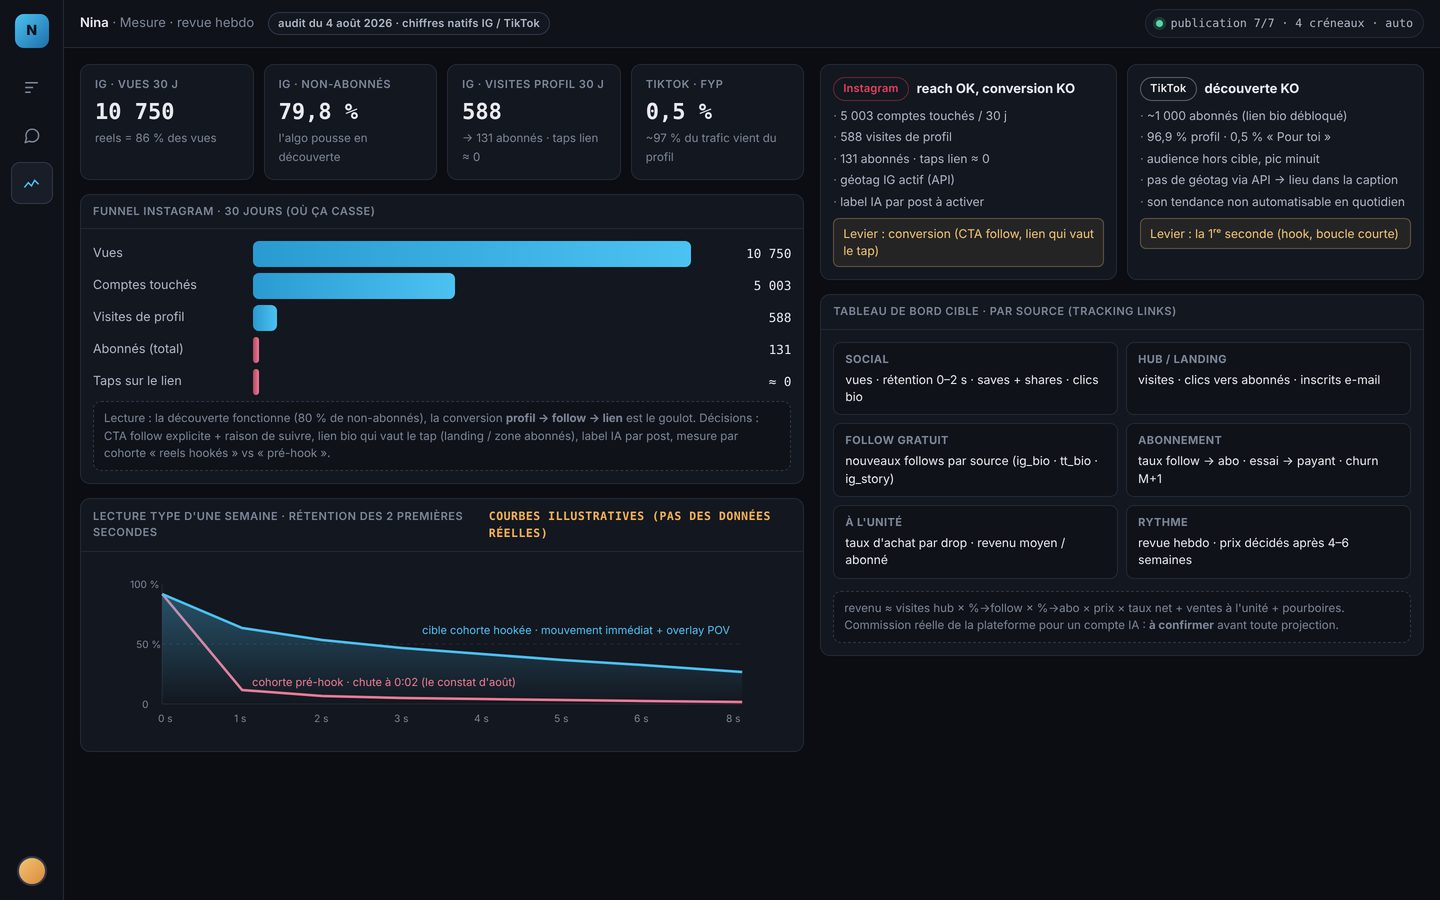
Task: Select the HUB / LANDING tracking card
Action: coord(1268,379)
